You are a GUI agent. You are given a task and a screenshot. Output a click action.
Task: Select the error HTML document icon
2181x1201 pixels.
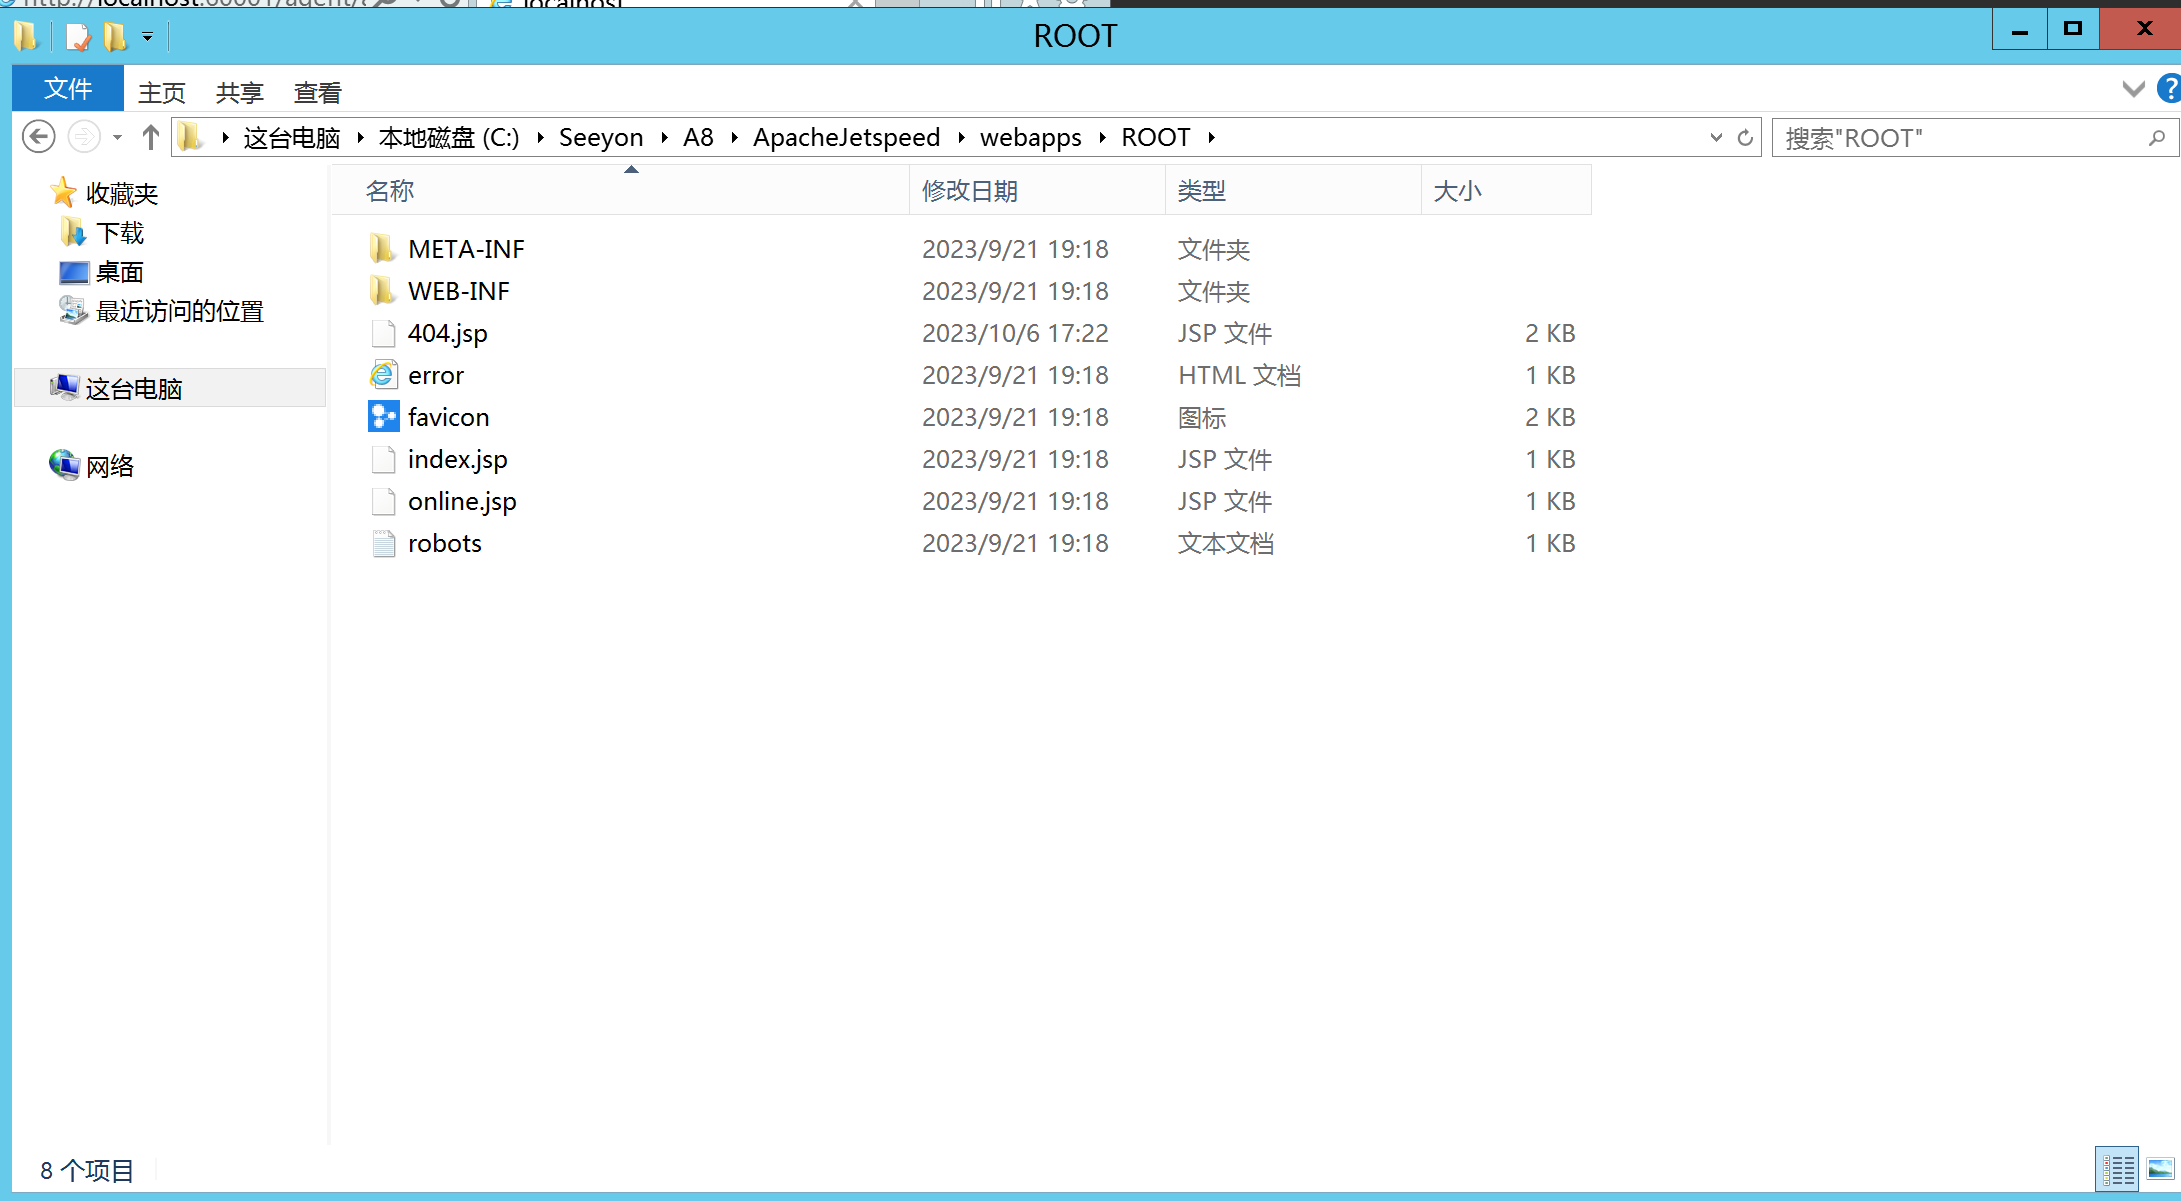click(x=383, y=375)
